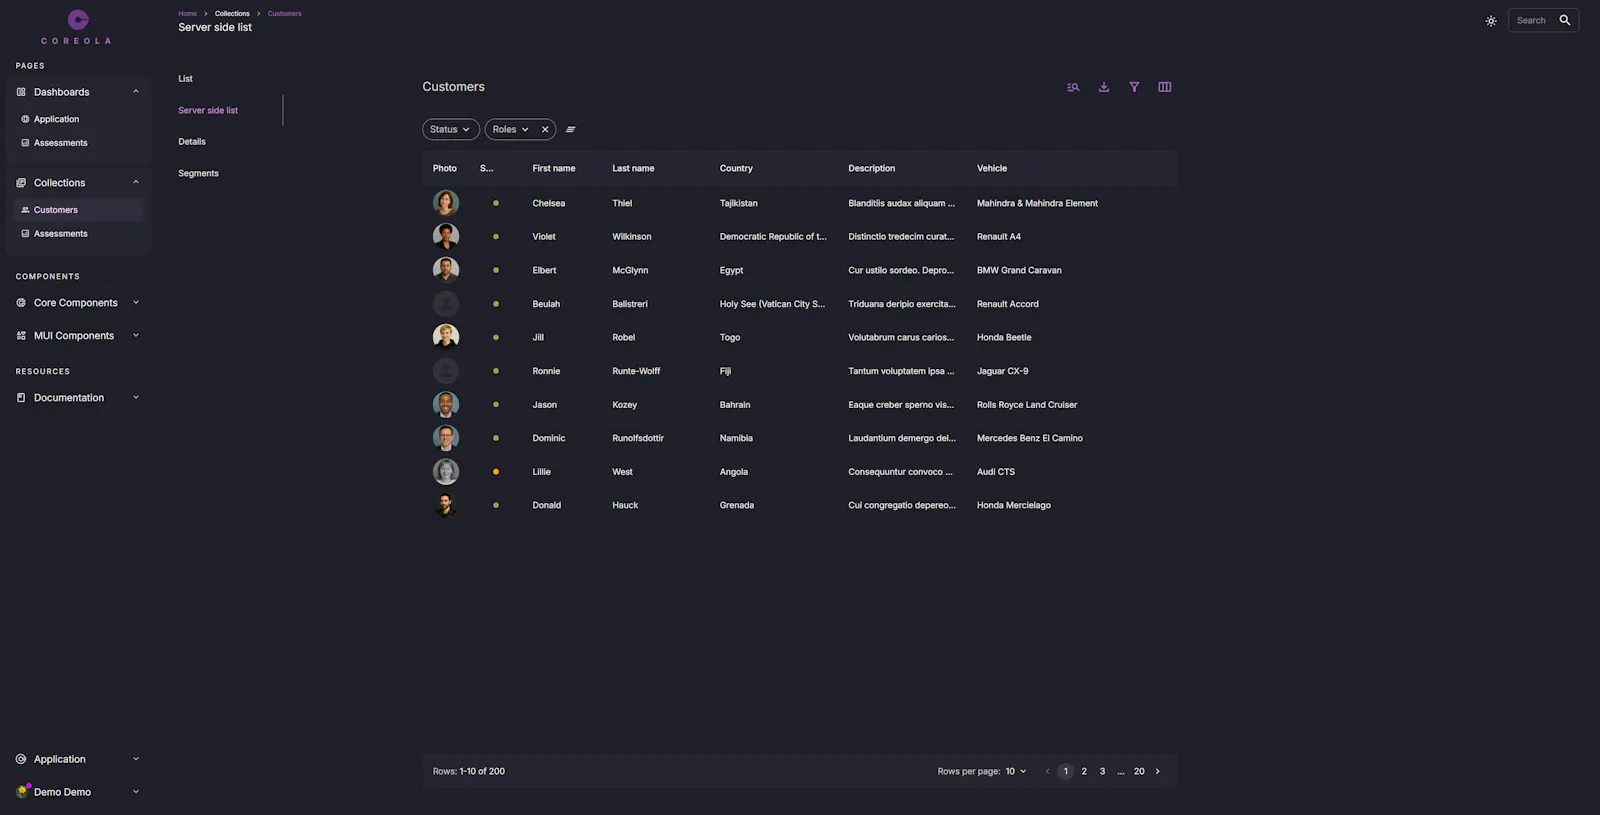Expand Core Components menu
This screenshot has width=1600, height=815.
point(78,303)
